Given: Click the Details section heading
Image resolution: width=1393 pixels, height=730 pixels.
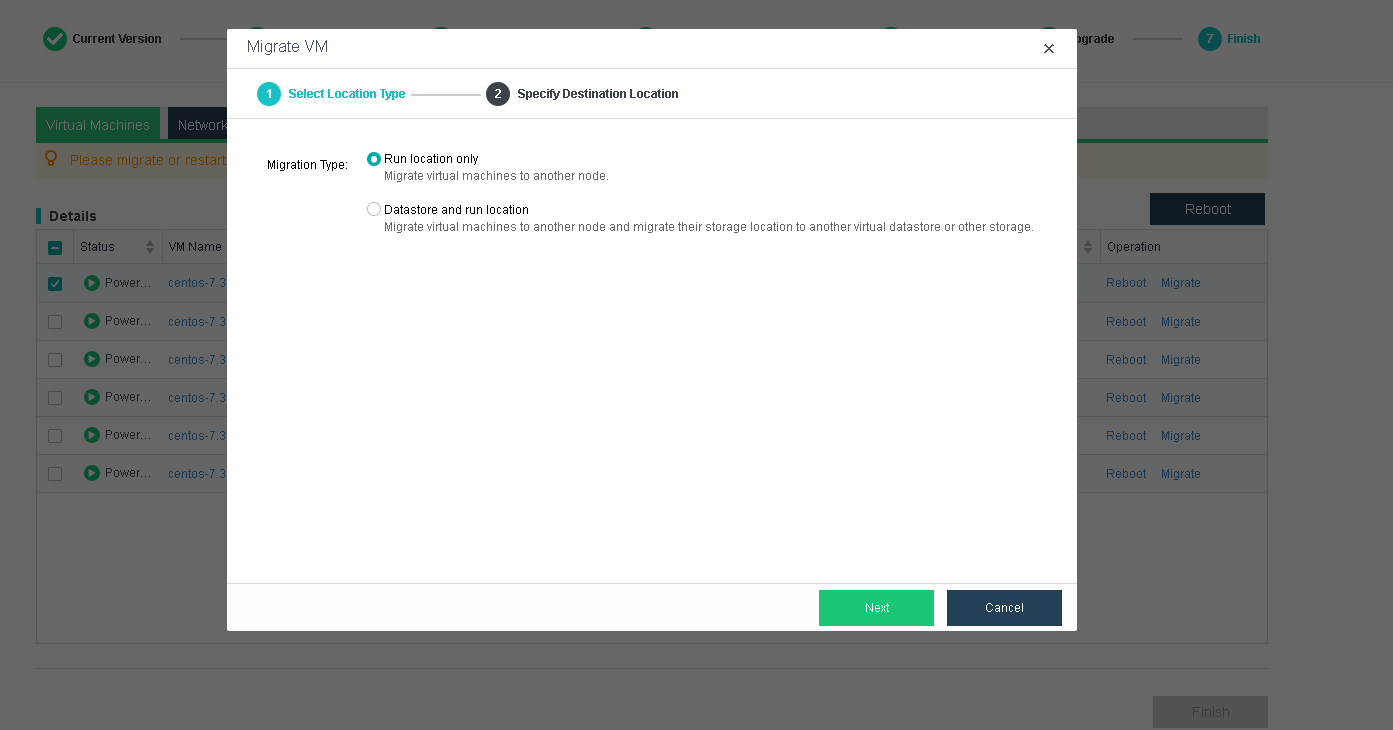Looking at the screenshot, I should (73, 216).
